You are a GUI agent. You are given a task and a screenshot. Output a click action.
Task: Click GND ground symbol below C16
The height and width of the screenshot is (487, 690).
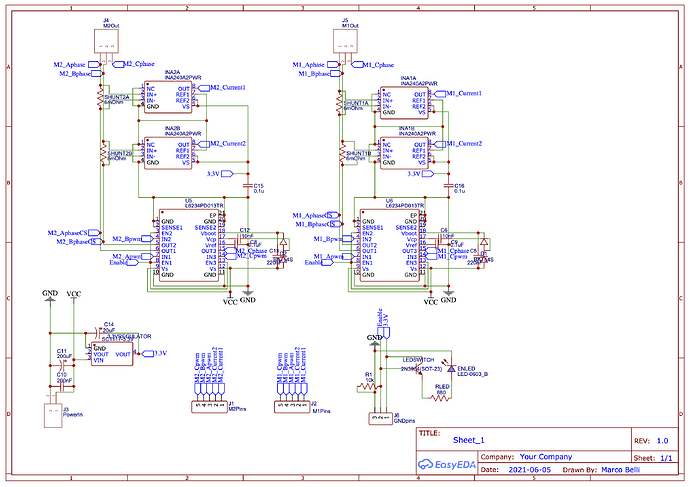[448, 297]
